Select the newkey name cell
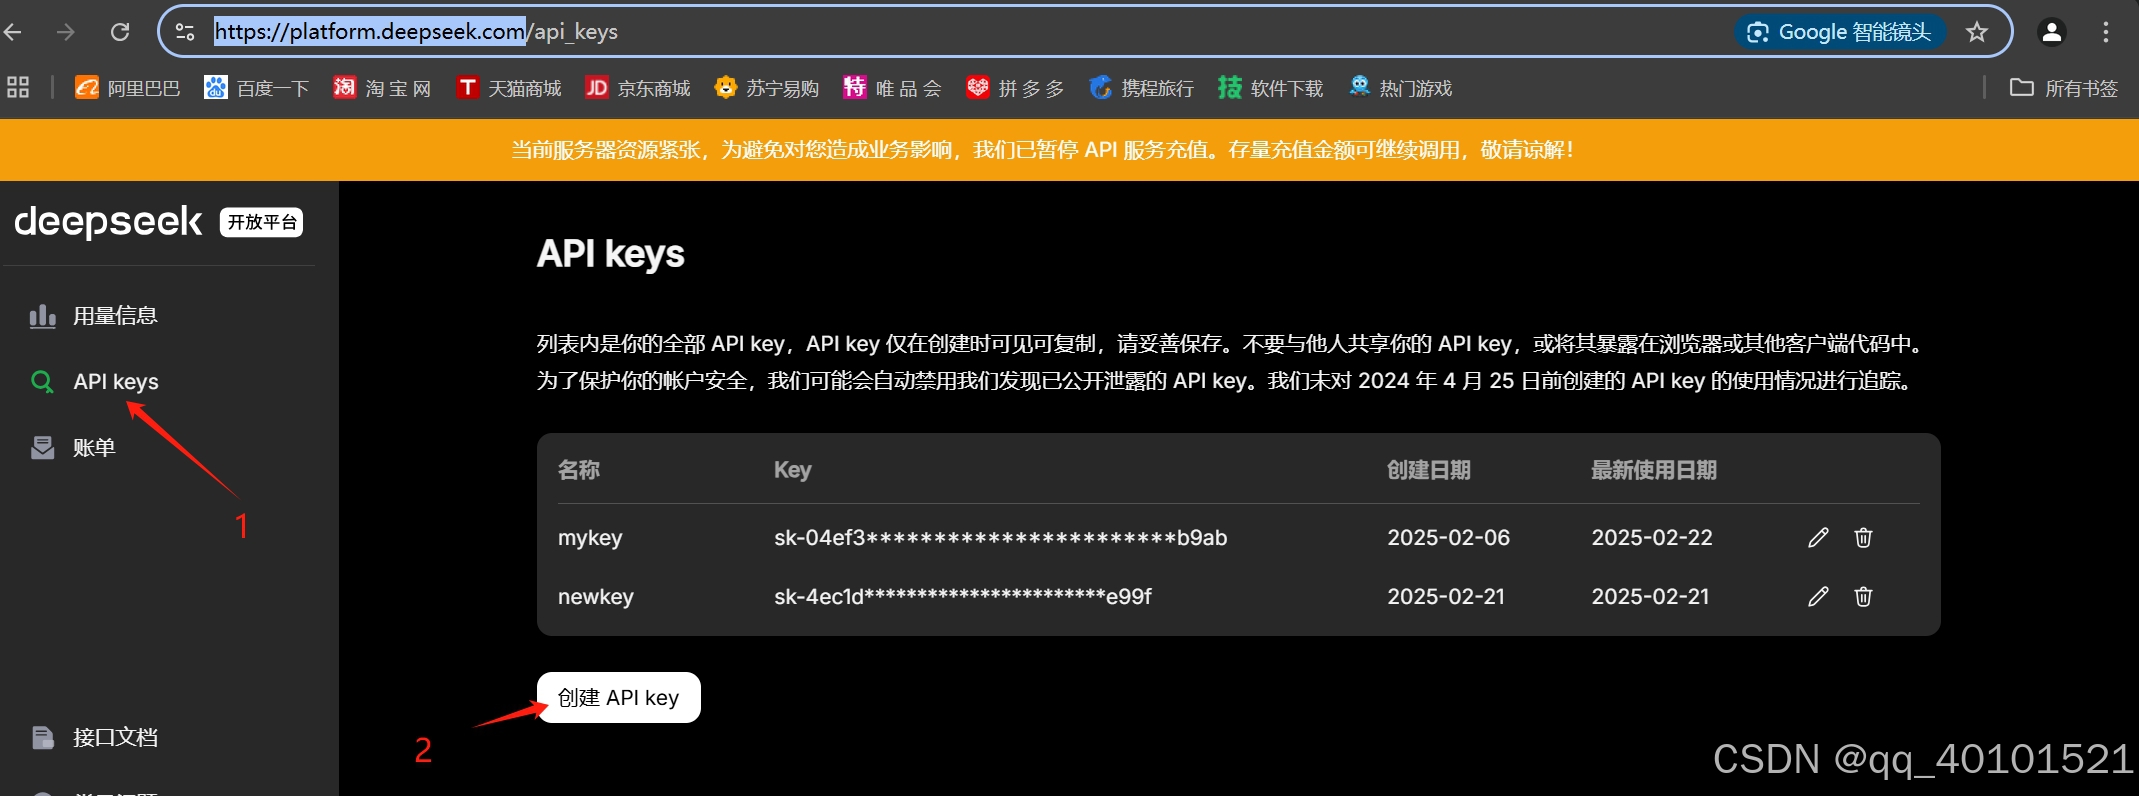2139x796 pixels. click(x=596, y=597)
